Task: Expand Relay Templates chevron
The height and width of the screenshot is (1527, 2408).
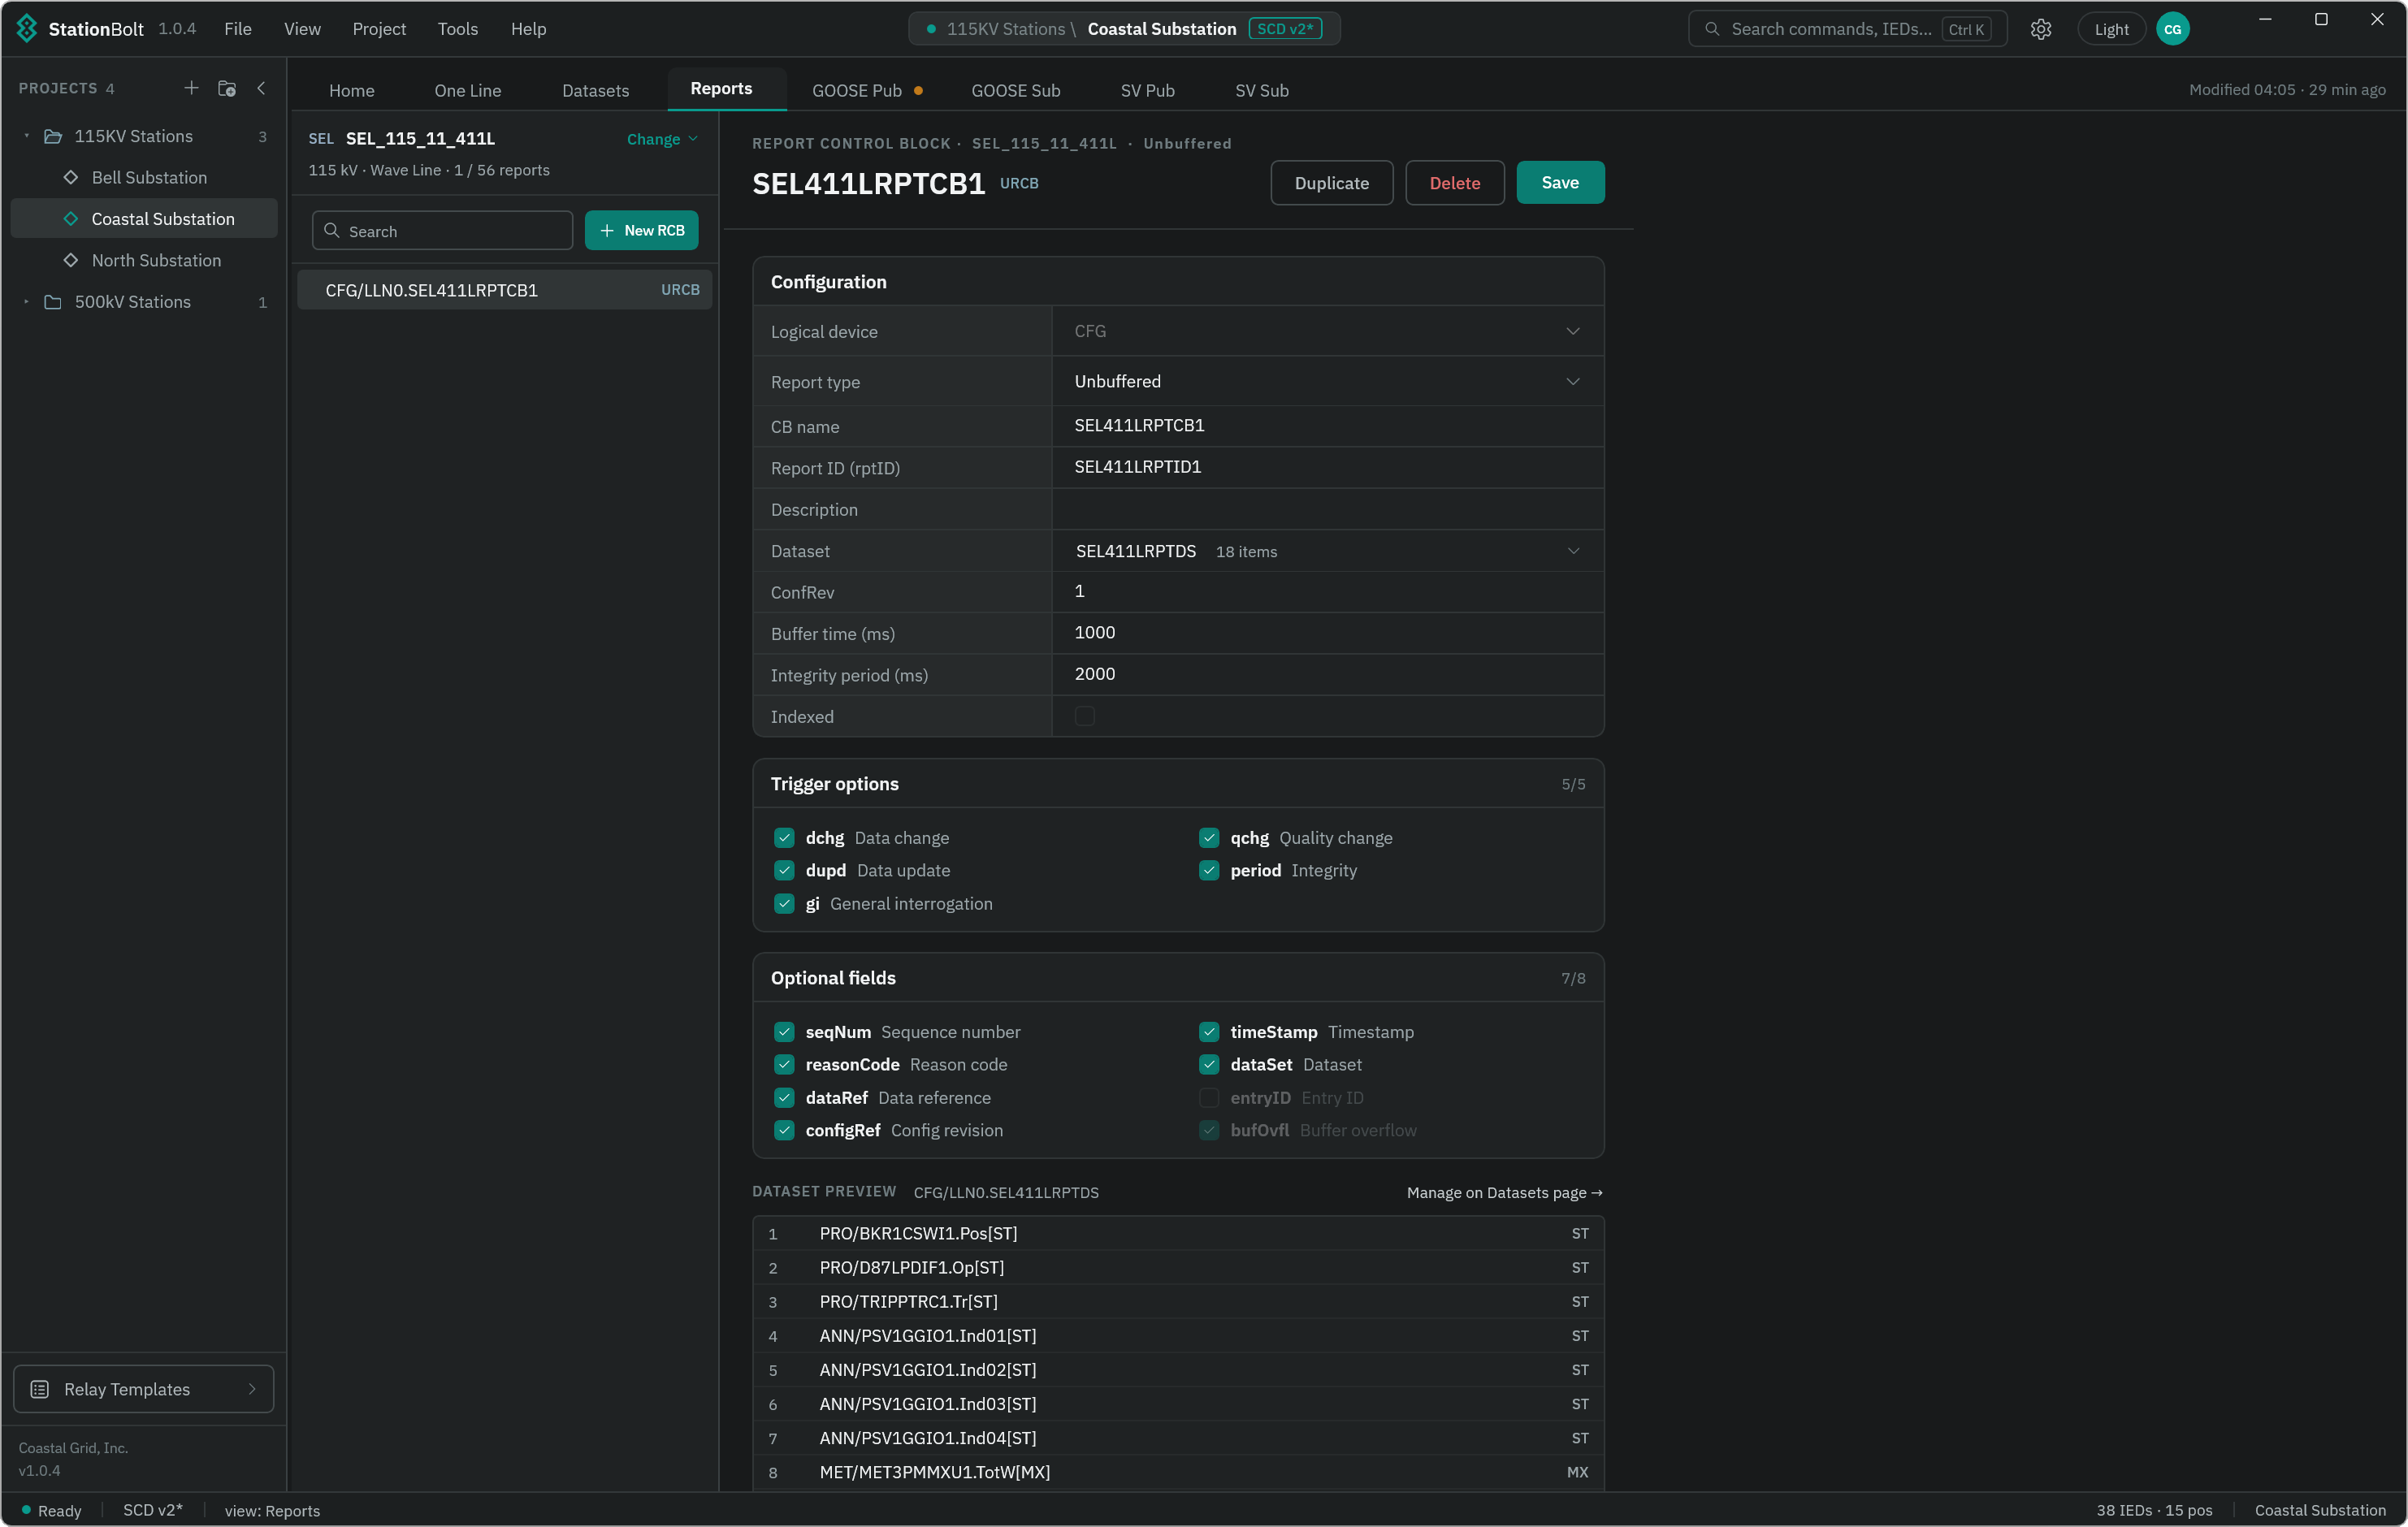Action: click(252, 1389)
